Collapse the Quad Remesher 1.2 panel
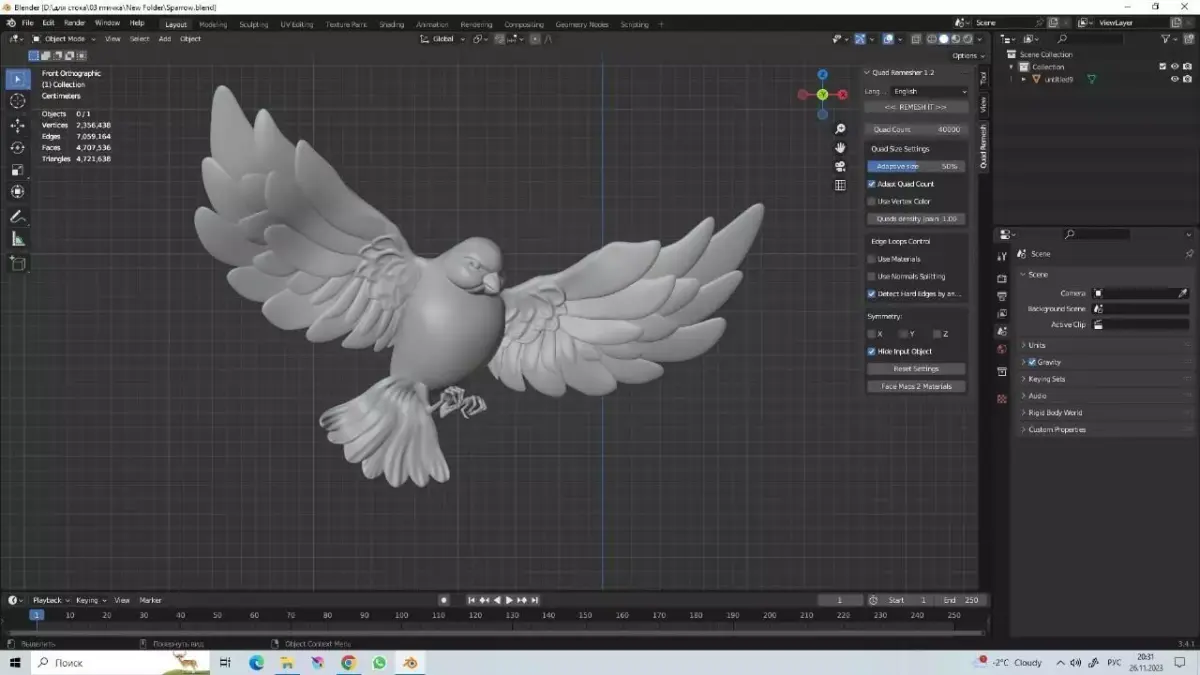The width and height of the screenshot is (1200, 675). (868, 72)
